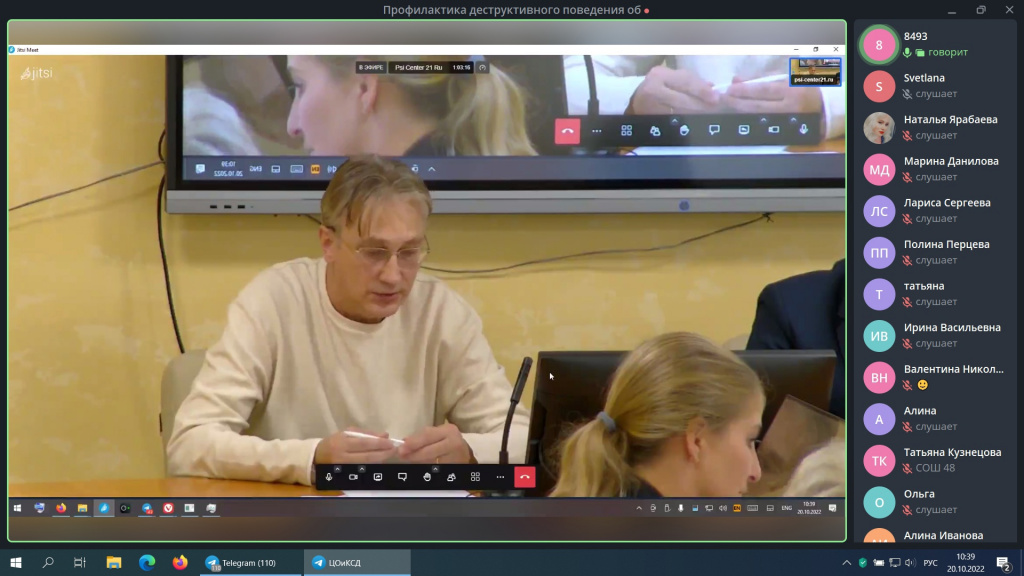Select participant Svetlana
Screen dimensions: 1024x576
coord(935,86)
